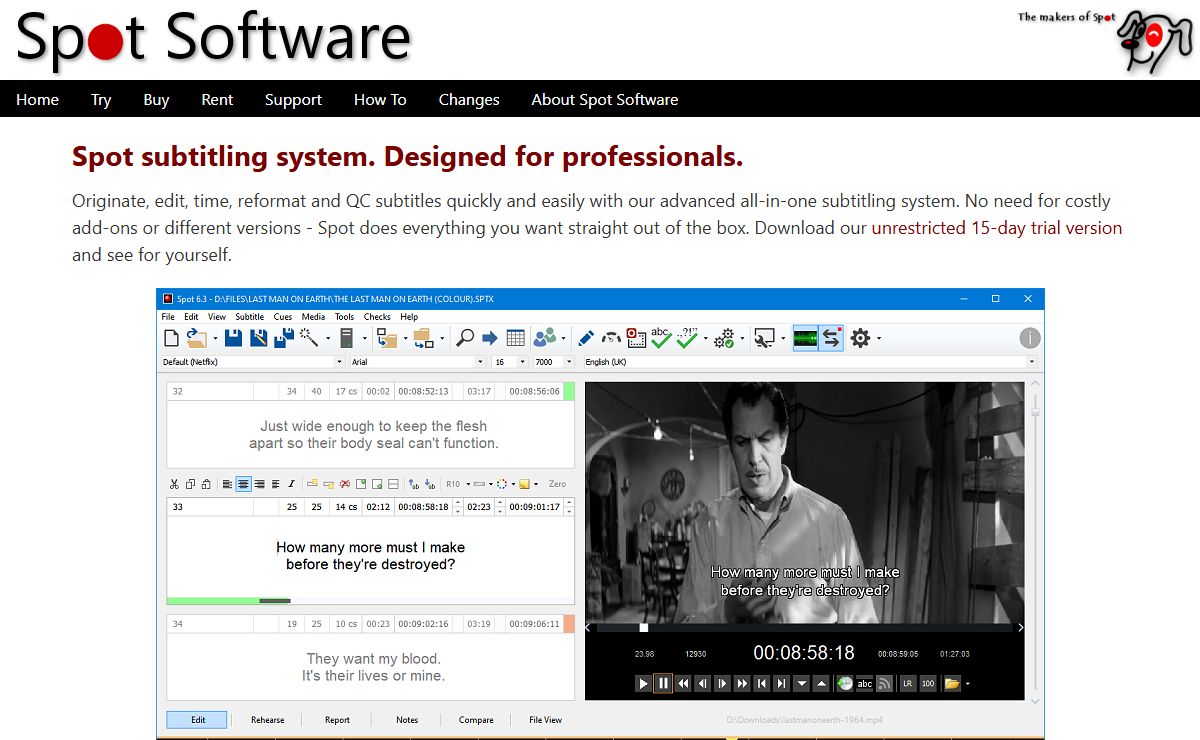
Task: Click the grey info circle icon
Action: point(1030,338)
